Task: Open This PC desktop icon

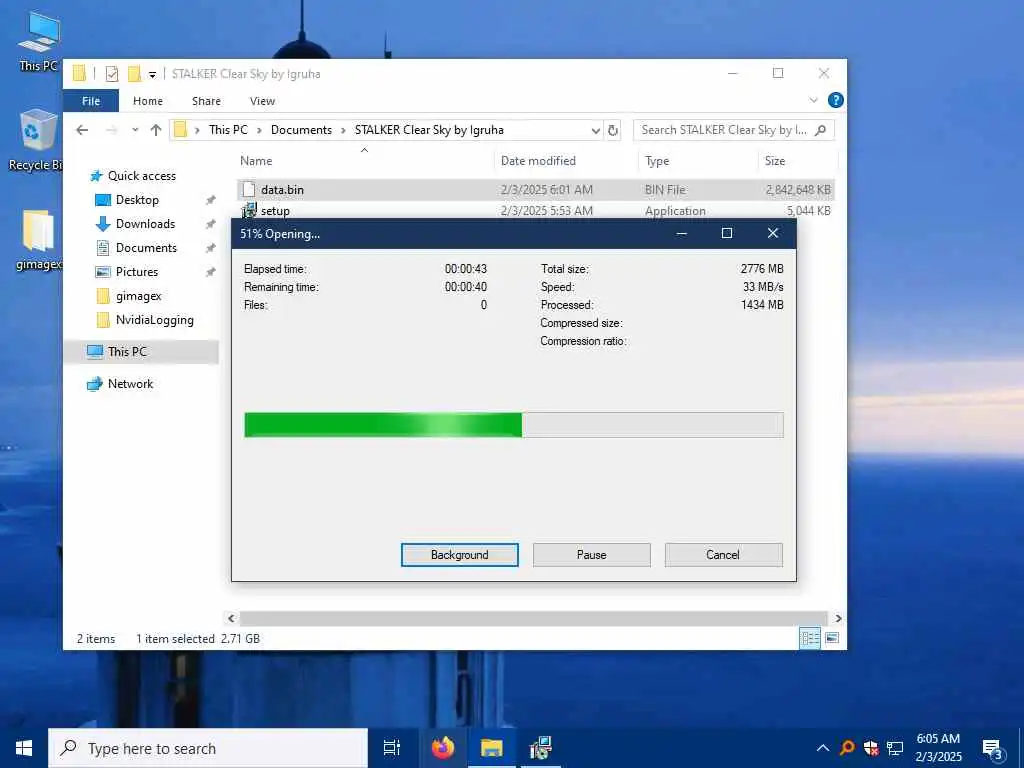Action: pyautogui.click(x=39, y=40)
